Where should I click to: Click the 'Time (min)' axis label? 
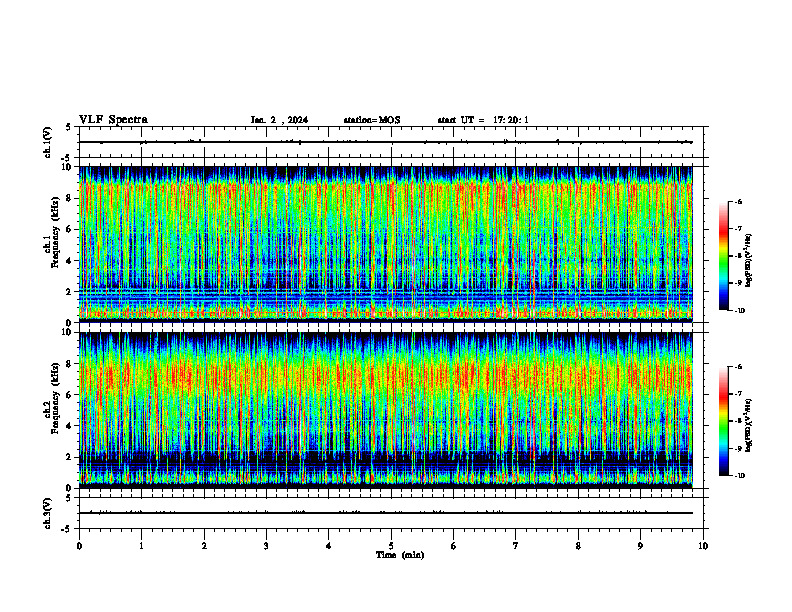400,555
